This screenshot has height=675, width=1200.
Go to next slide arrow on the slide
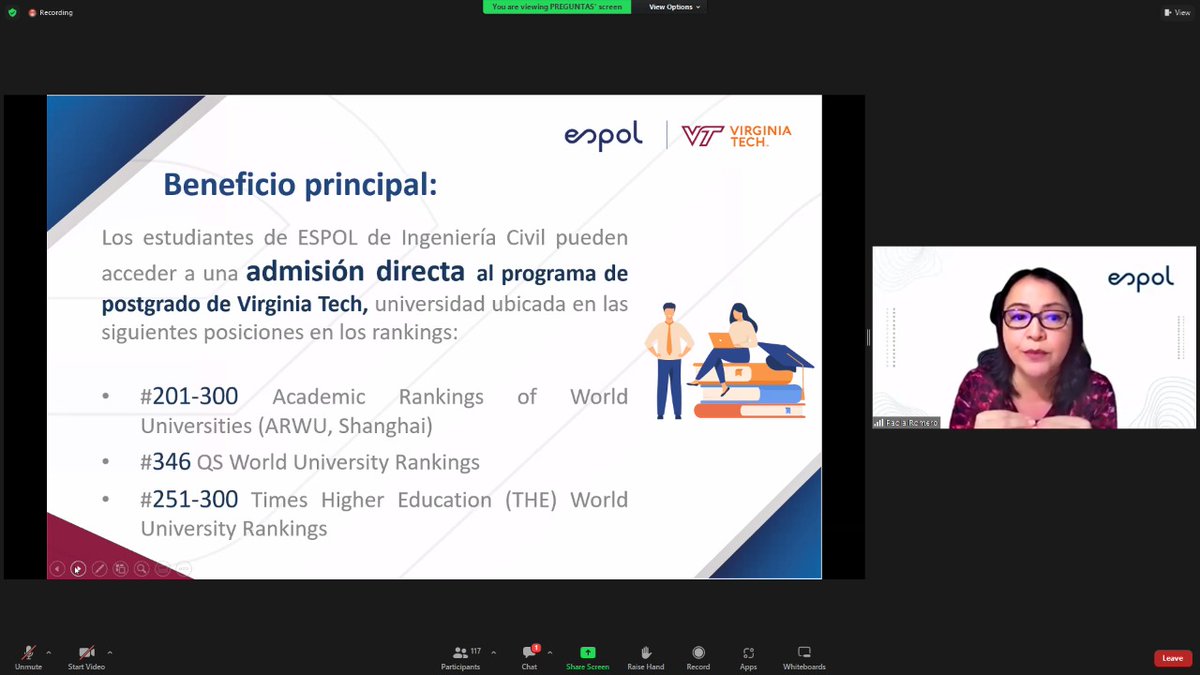tap(78, 569)
